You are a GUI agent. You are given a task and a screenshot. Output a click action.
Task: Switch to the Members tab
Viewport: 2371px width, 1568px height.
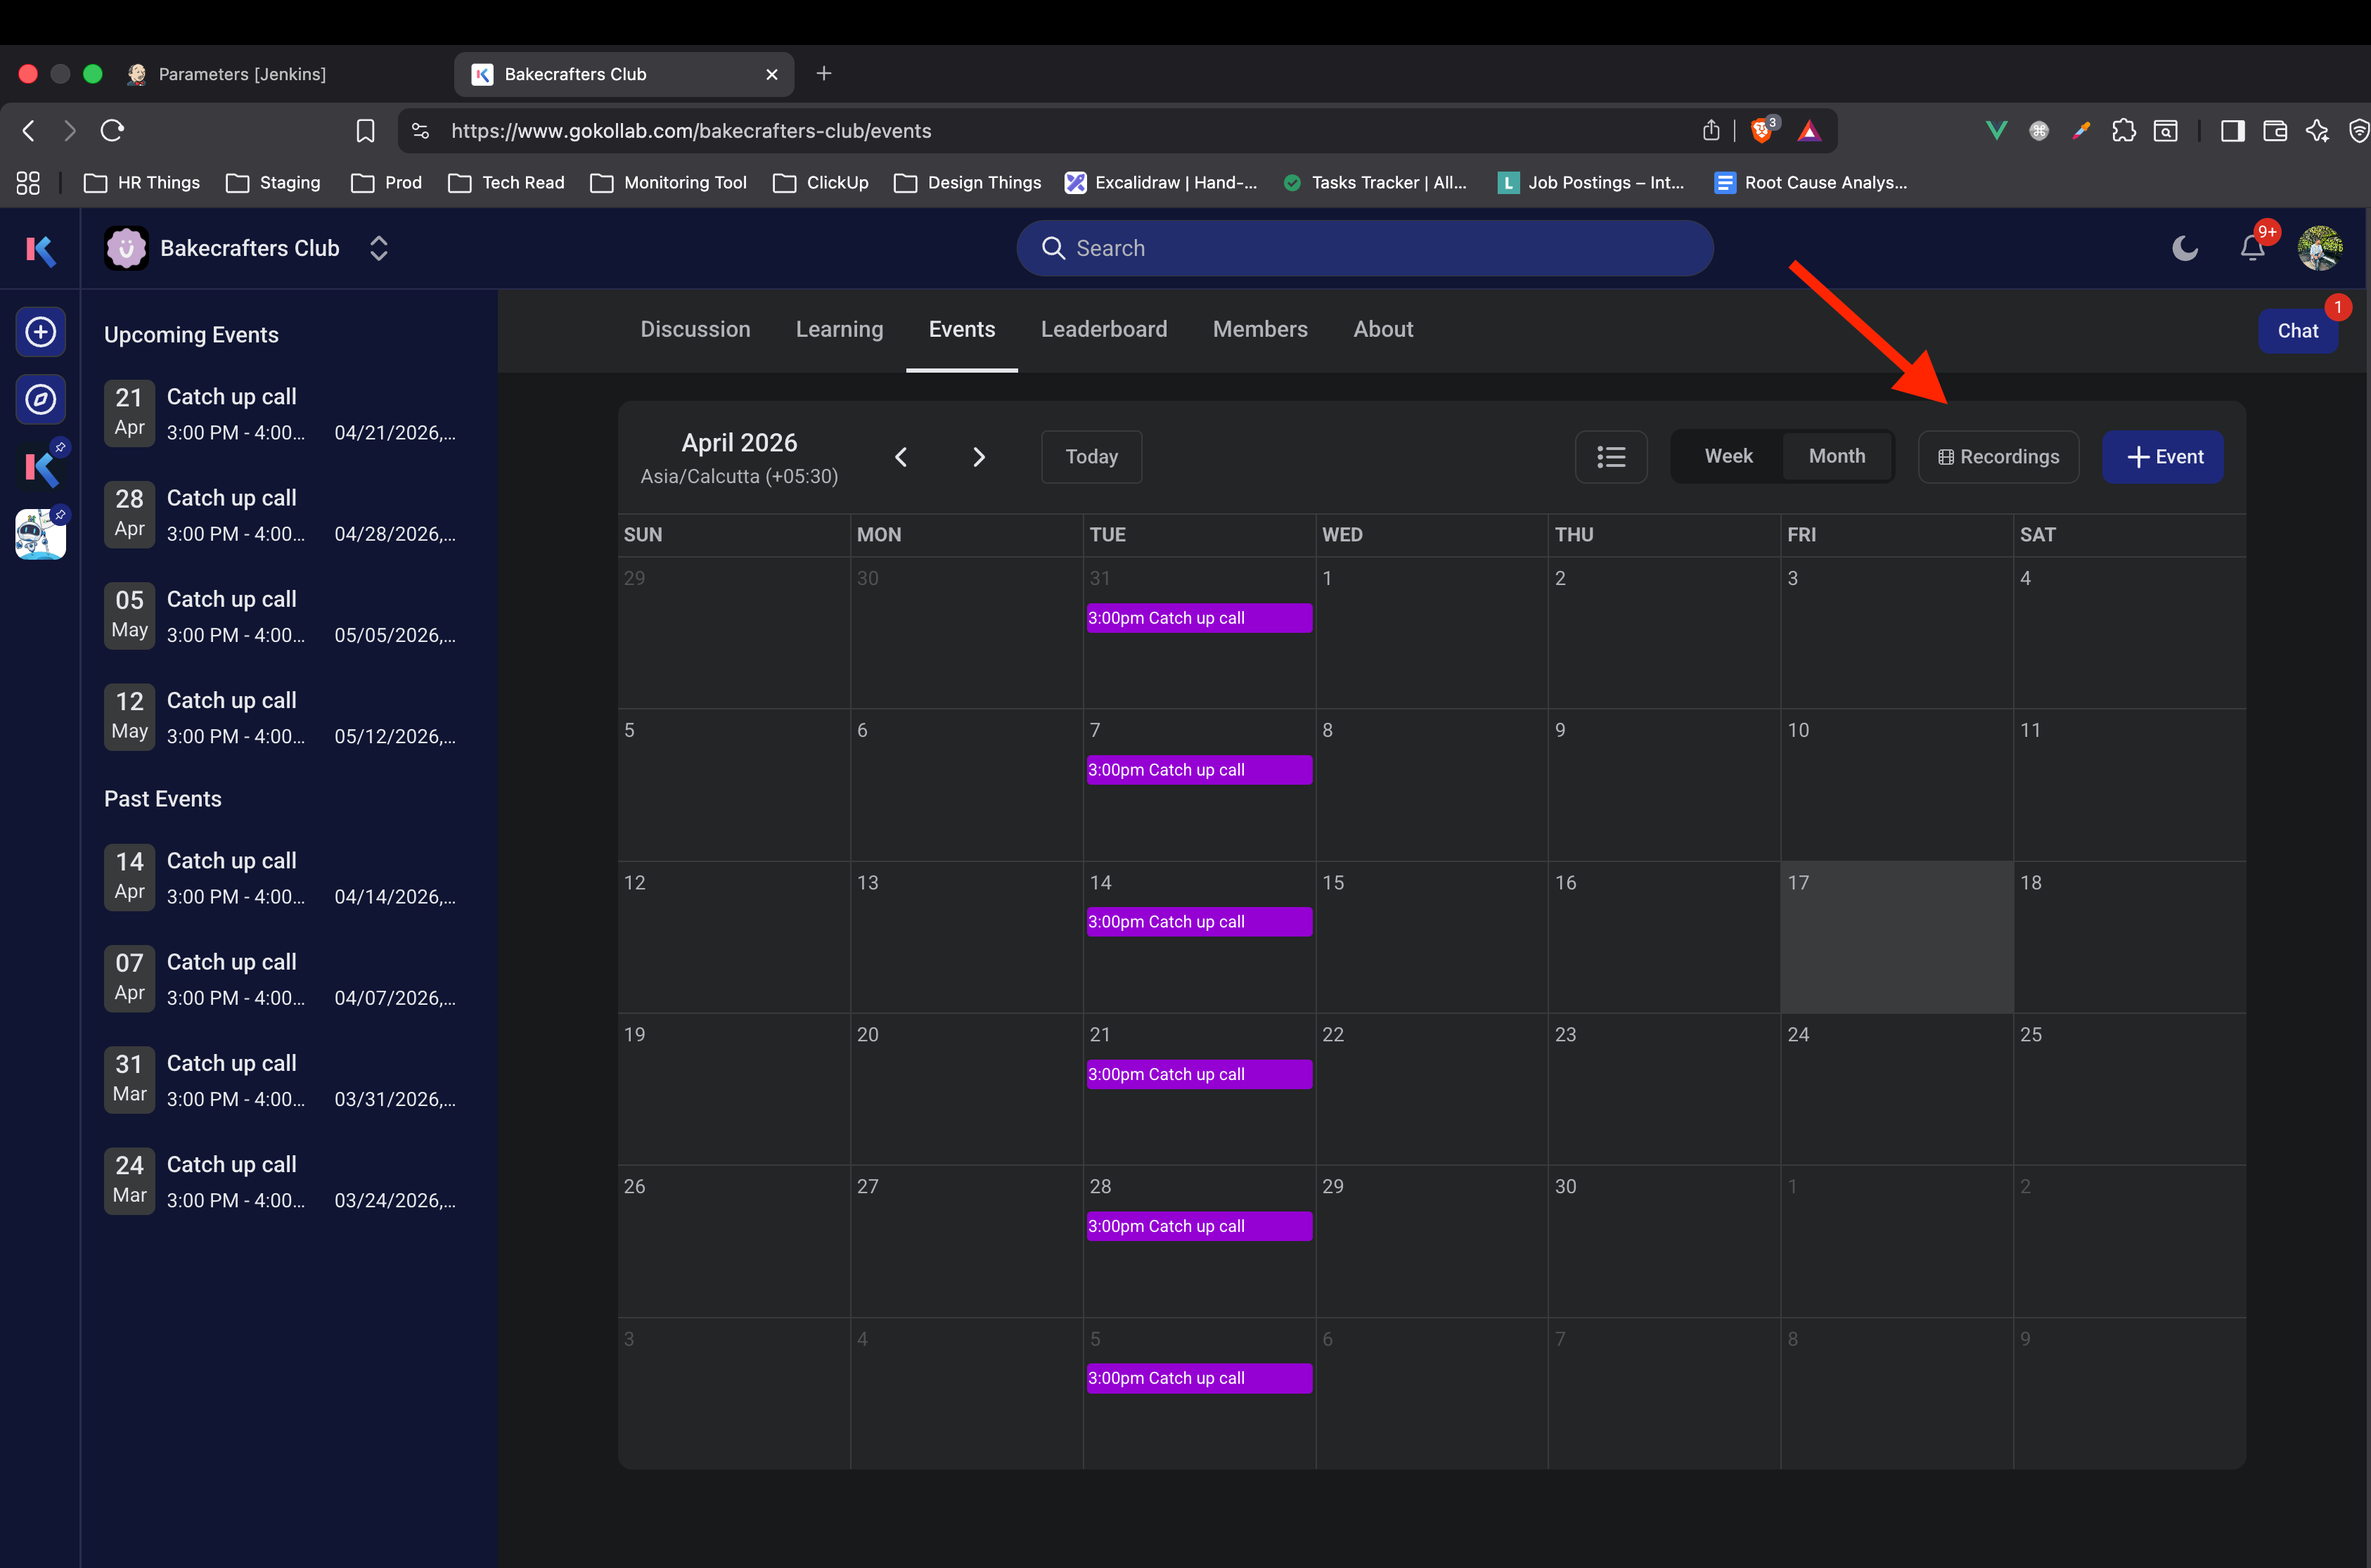click(1259, 330)
